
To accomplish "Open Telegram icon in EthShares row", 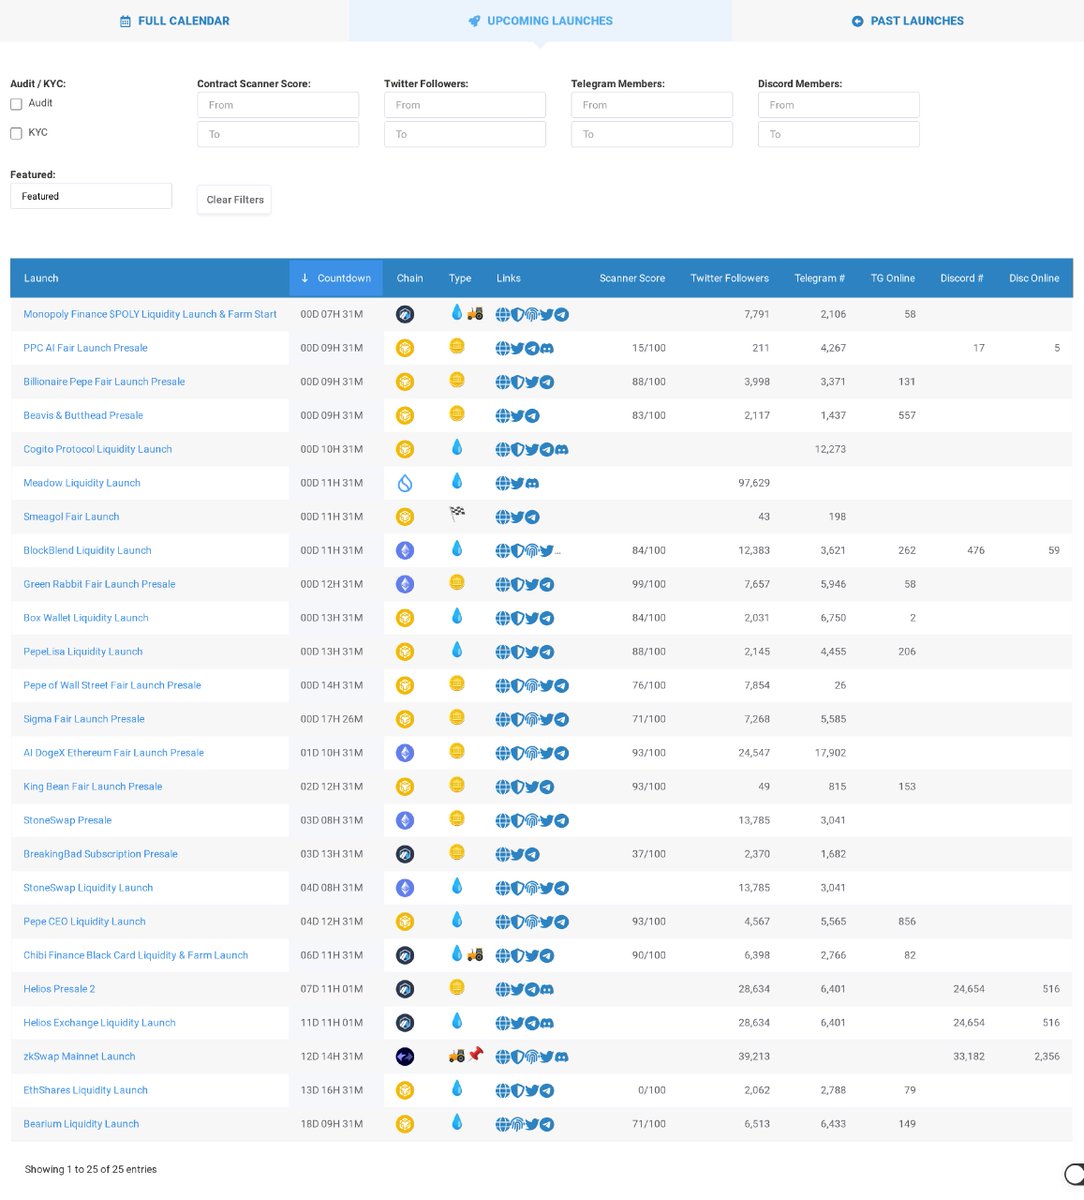I will click(547, 1090).
